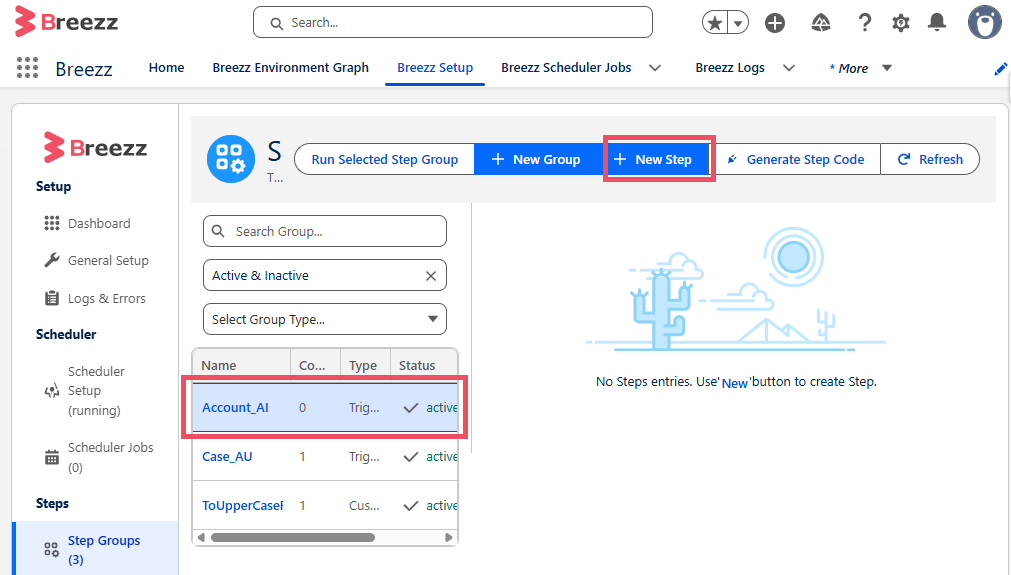
Task: Open the Trailhead guidance icon
Action: [x=820, y=23]
